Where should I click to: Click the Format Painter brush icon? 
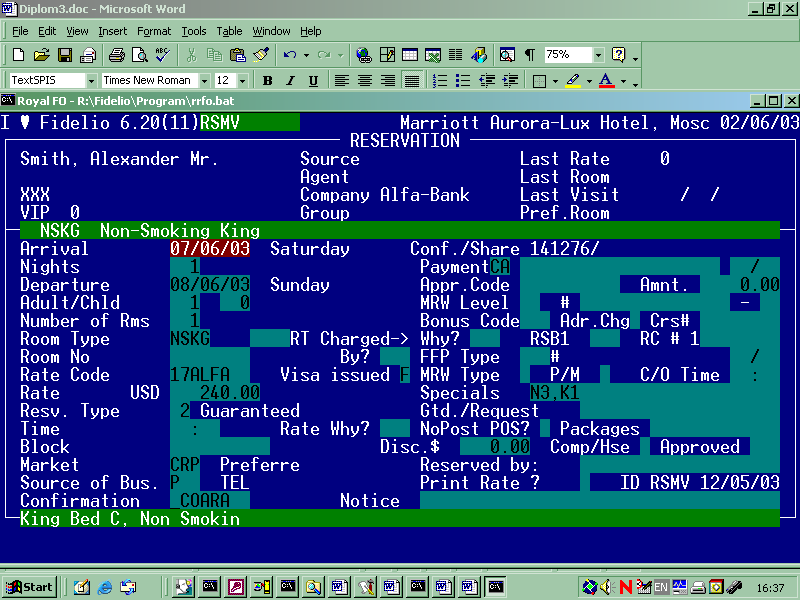tap(260, 55)
